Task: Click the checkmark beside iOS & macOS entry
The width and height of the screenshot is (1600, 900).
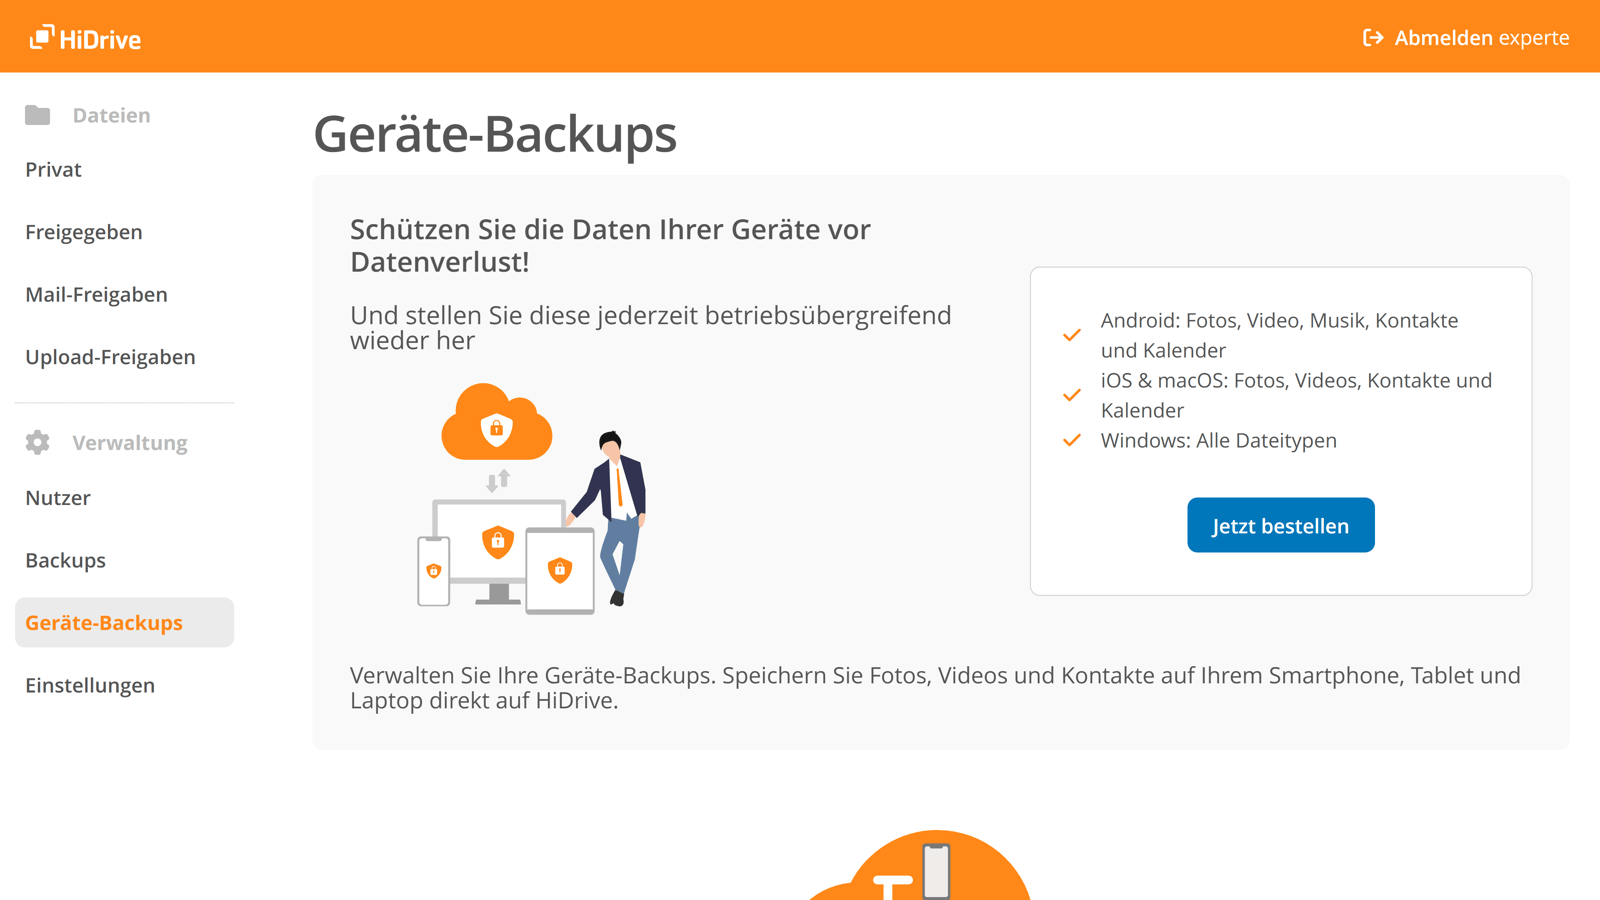Action: click(1071, 394)
